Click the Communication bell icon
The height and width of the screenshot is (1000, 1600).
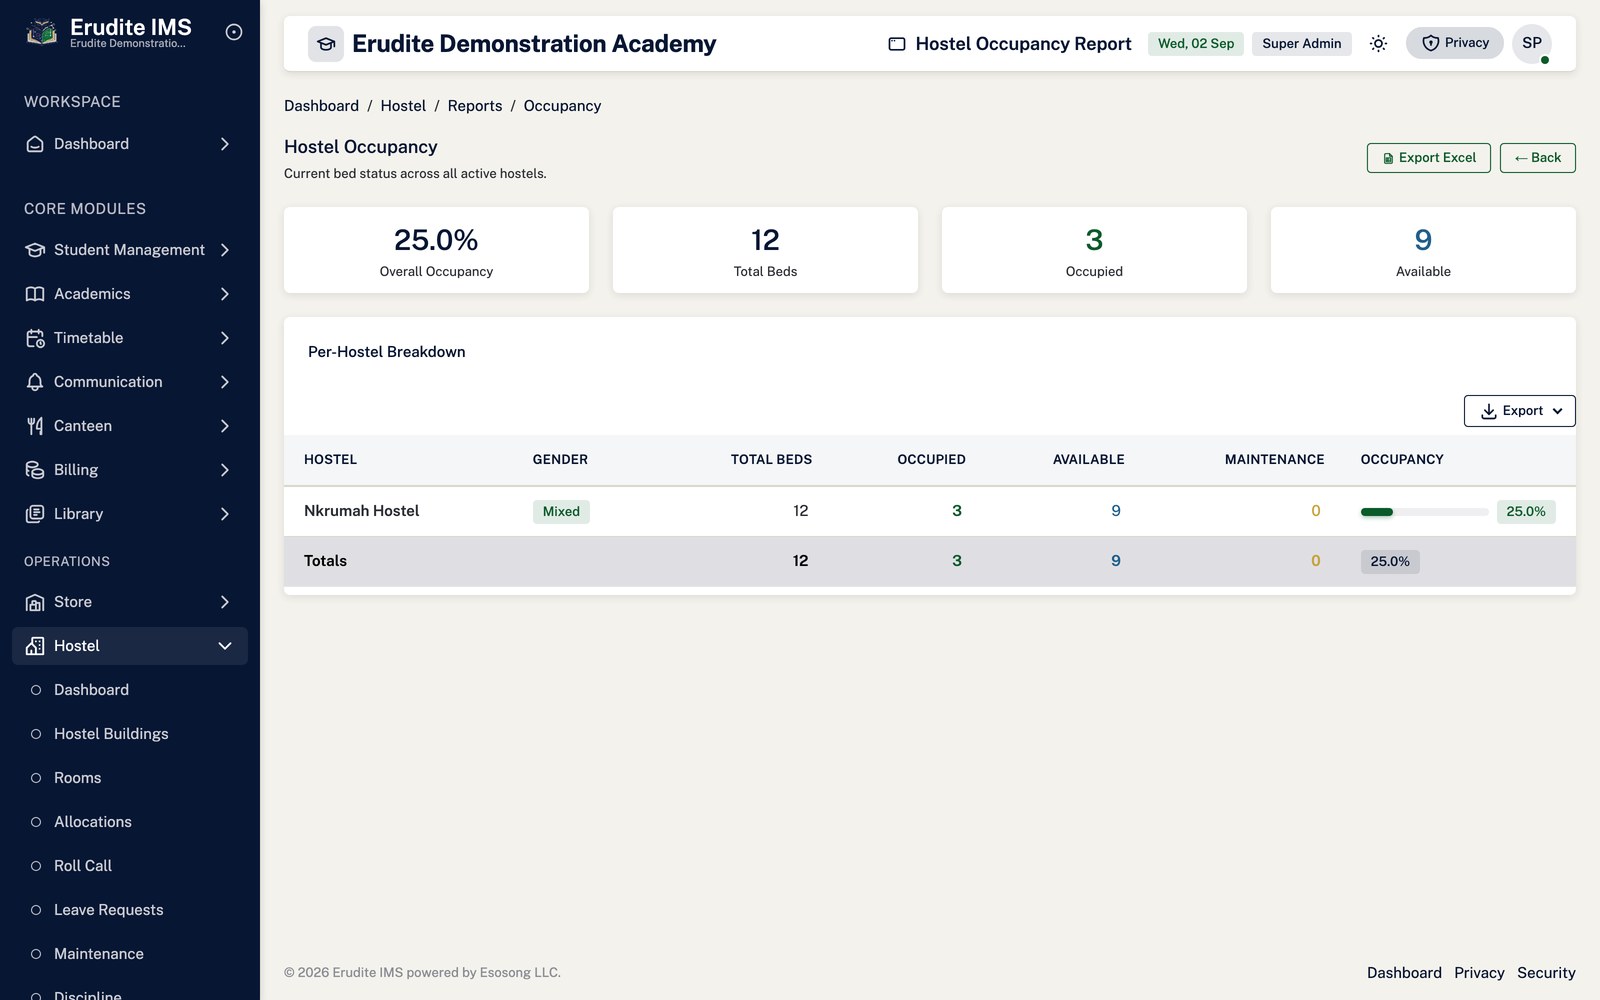pyautogui.click(x=35, y=382)
